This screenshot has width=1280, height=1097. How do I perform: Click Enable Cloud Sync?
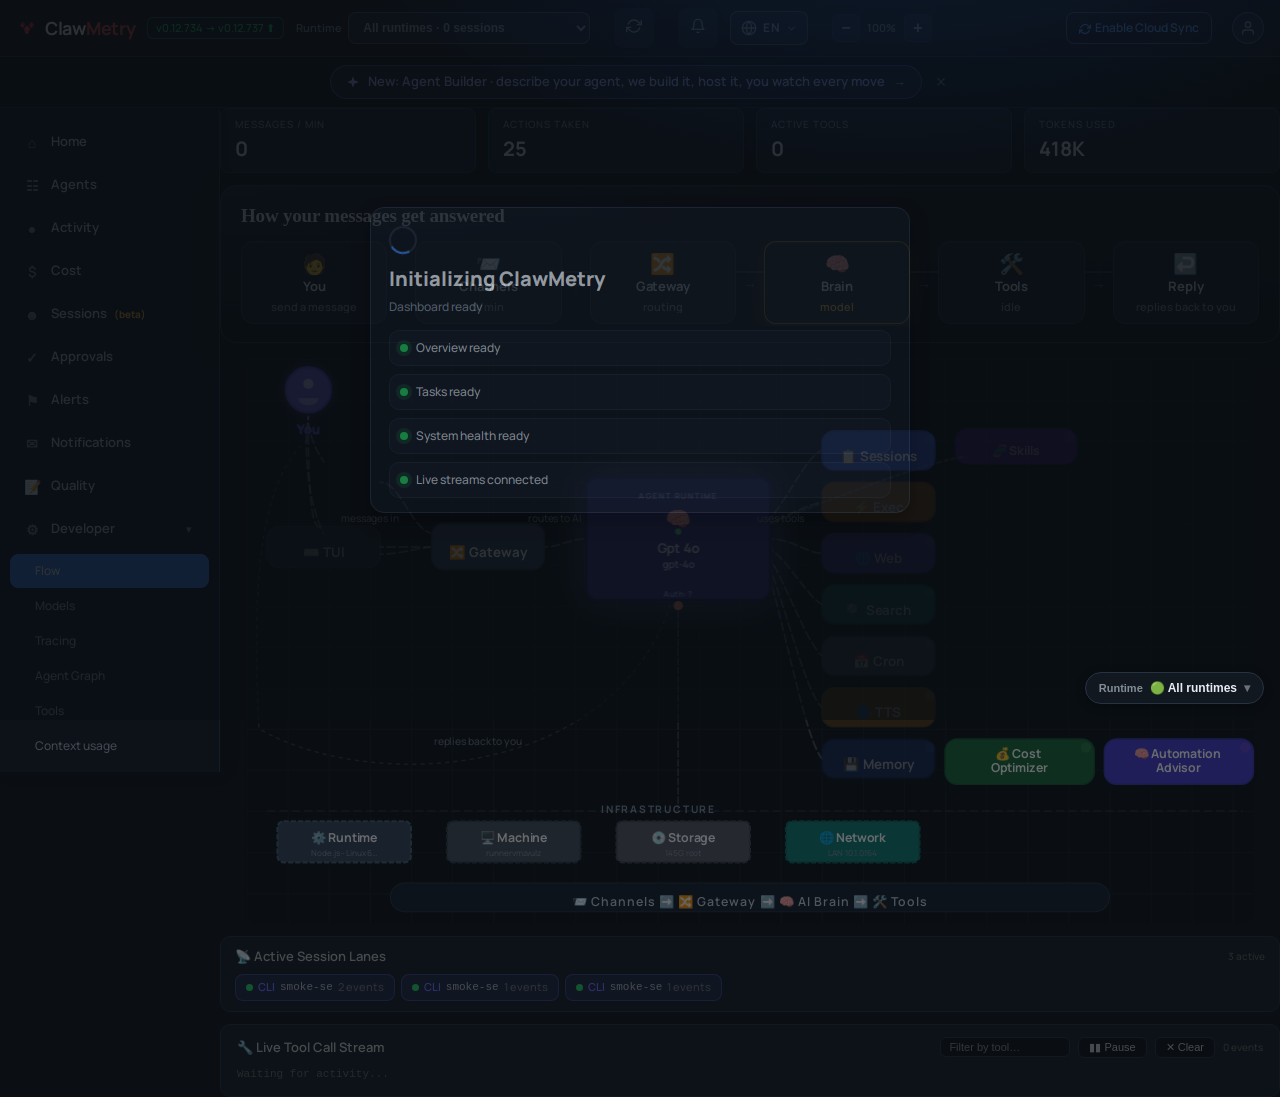pyautogui.click(x=1138, y=28)
